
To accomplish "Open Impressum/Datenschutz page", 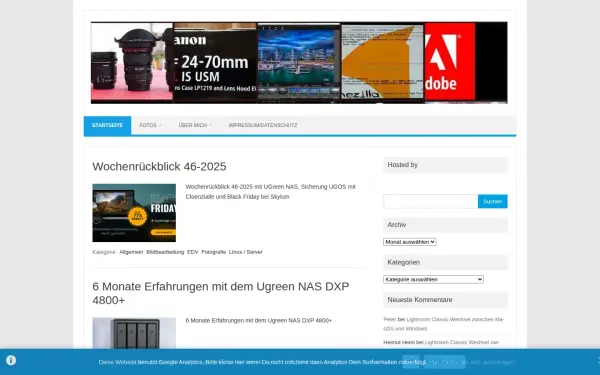I will [x=263, y=126].
